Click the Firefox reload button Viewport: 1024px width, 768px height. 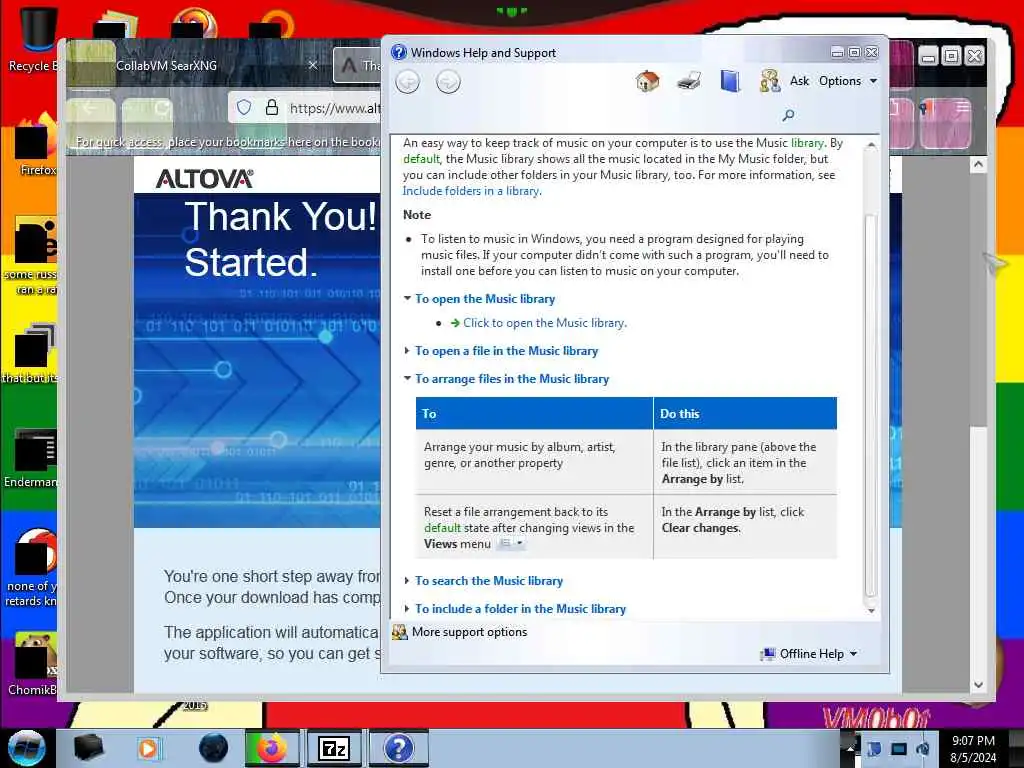[x=161, y=109]
